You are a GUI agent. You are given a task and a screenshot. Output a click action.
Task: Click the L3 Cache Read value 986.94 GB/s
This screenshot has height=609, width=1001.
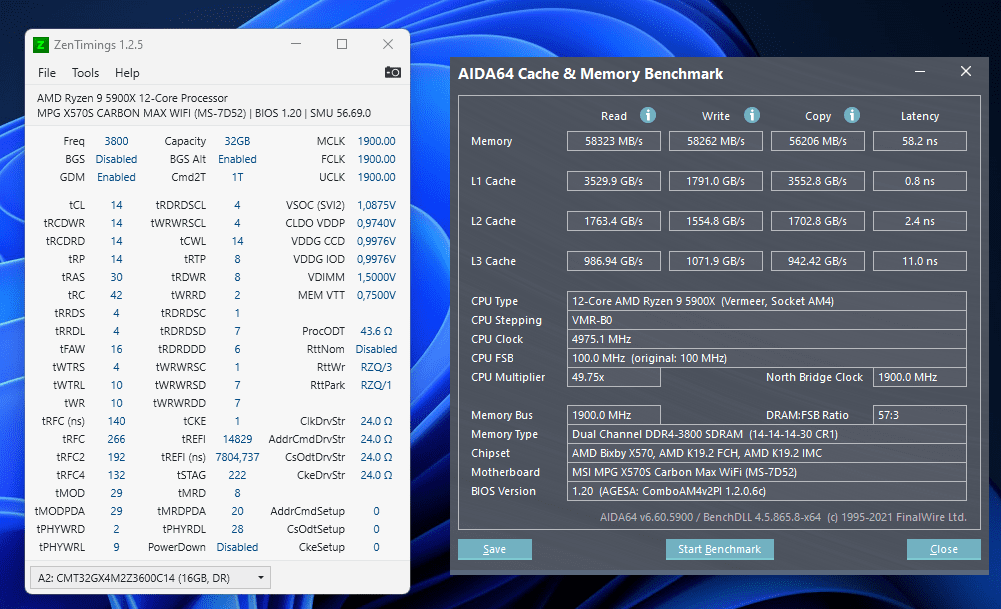pos(613,261)
